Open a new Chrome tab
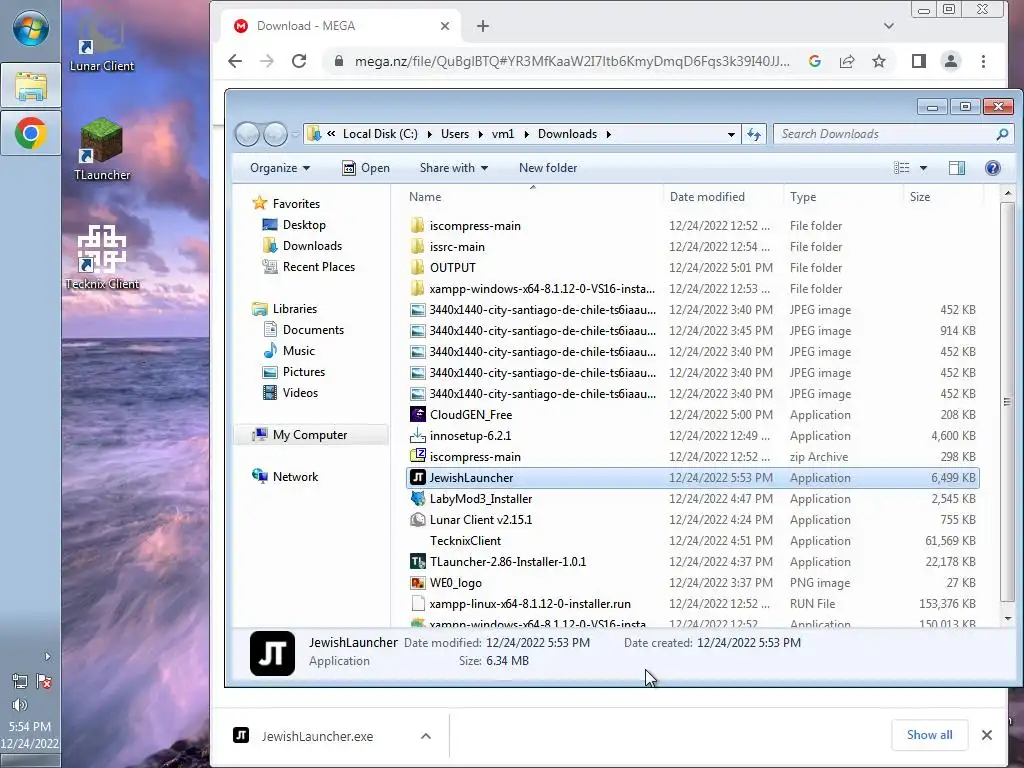The width and height of the screenshot is (1024, 768). (483, 26)
